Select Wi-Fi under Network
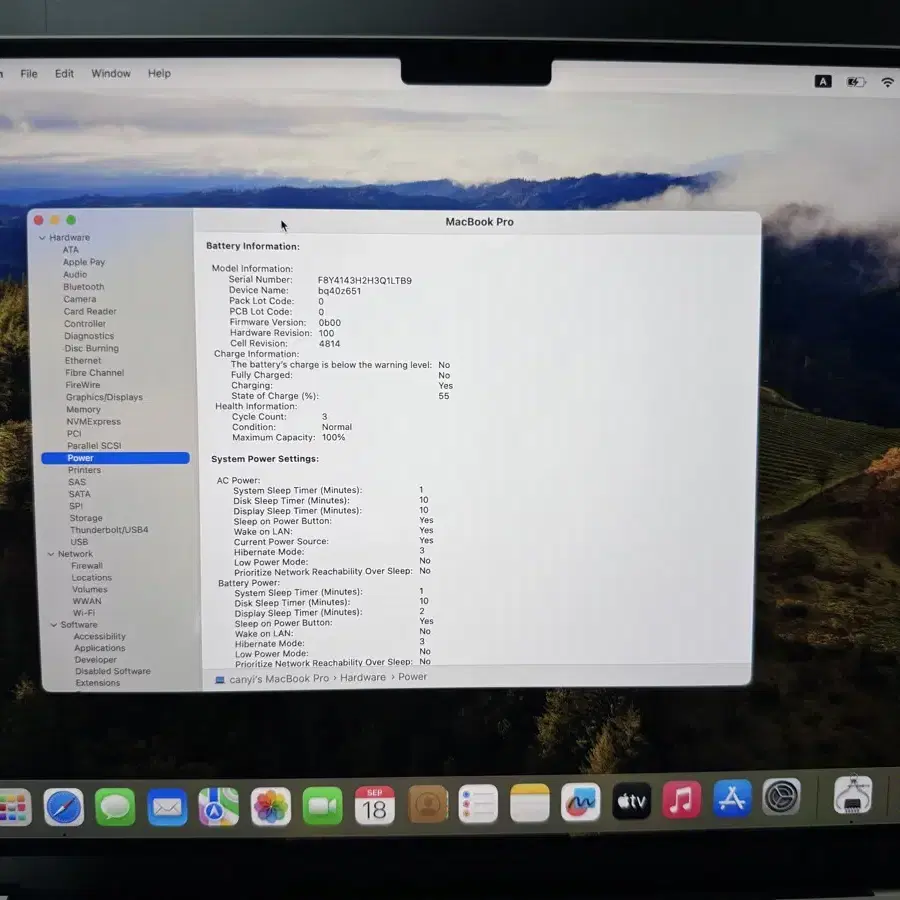 [x=84, y=612]
